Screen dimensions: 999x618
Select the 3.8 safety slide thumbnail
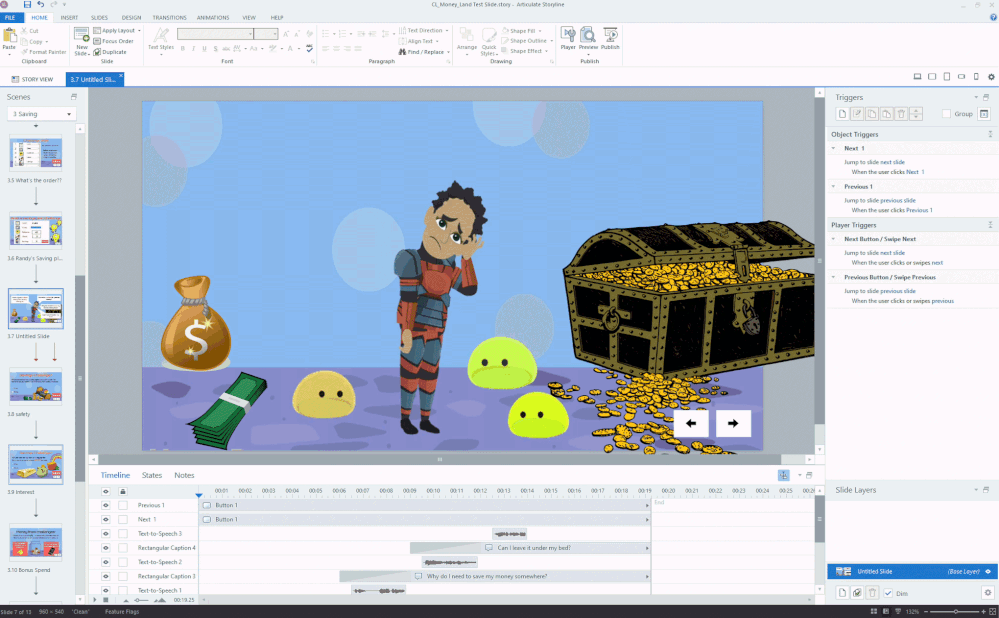tap(36, 387)
